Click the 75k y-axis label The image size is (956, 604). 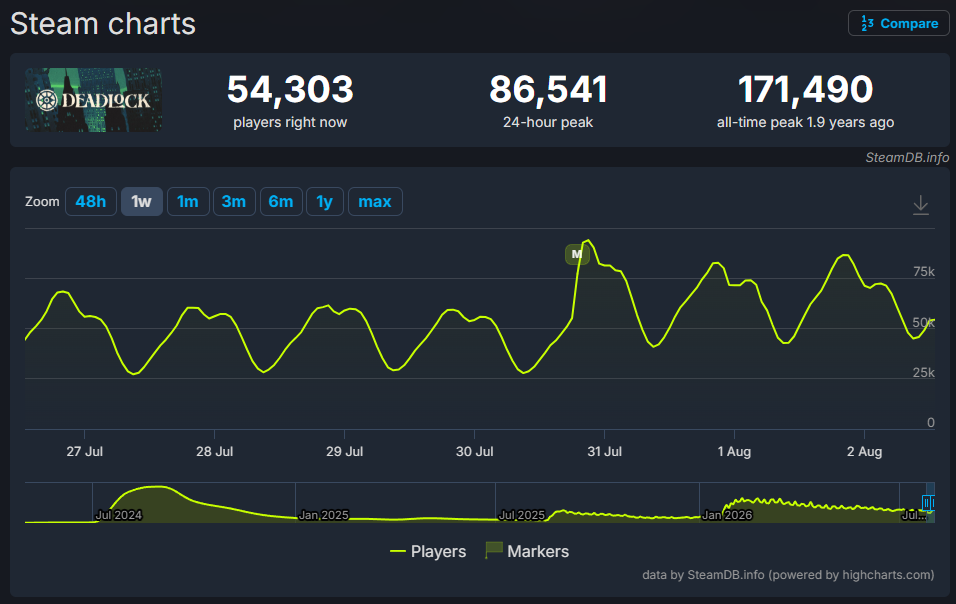click(x=924, y=272)
